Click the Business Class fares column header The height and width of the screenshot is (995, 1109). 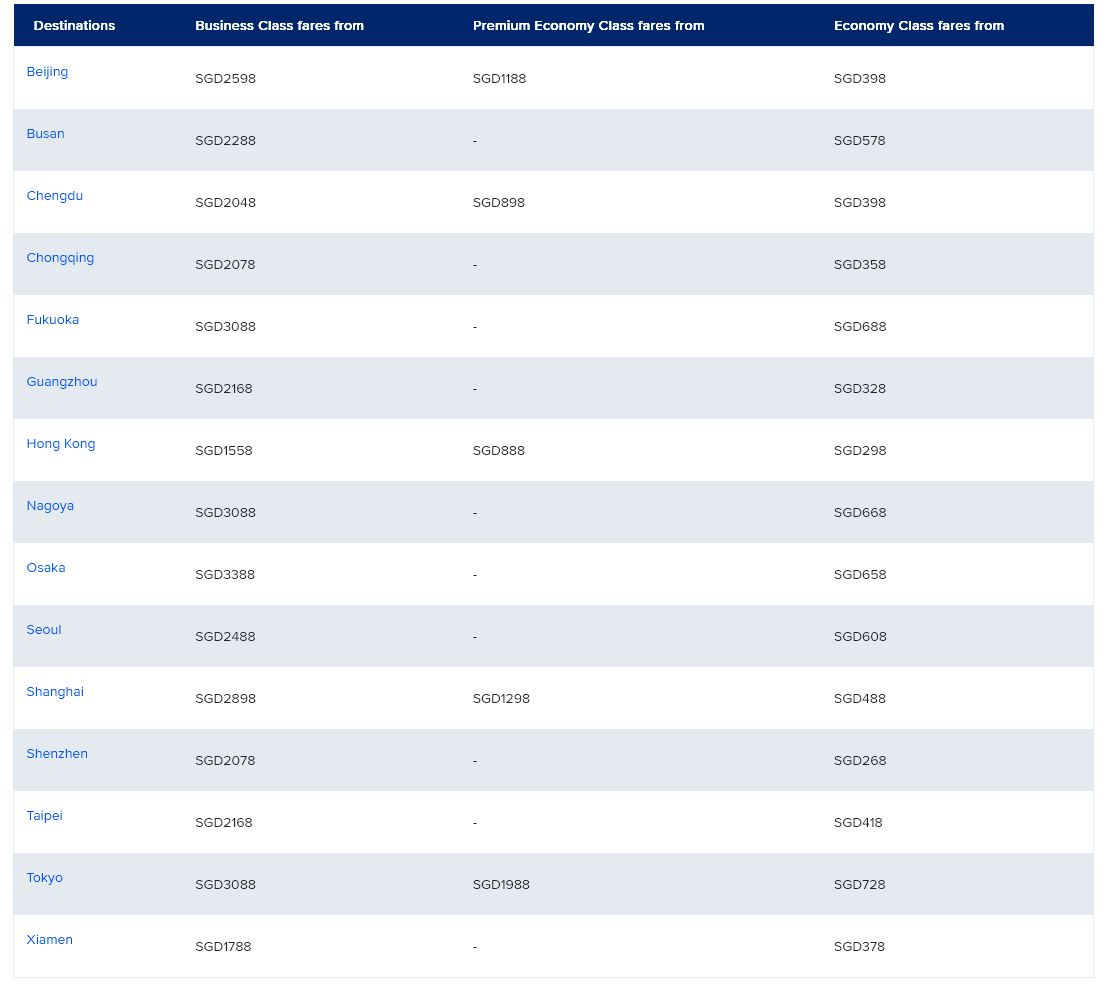click(x=279, y=26)
